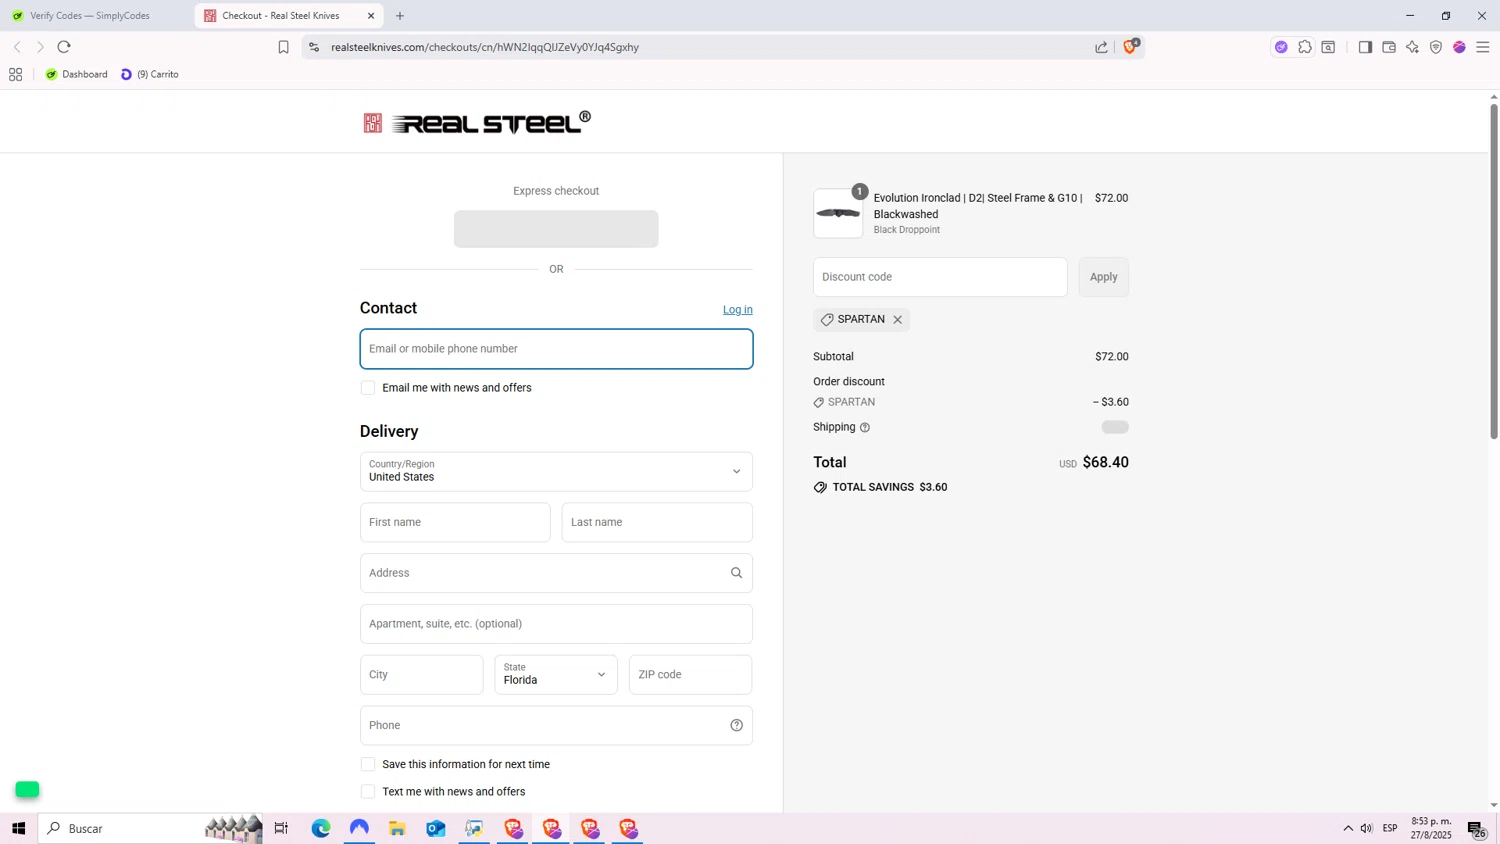The width and height of the screenshot is (1500, 844).
Task: Open a new browser tab
Action: click(400, 16)
